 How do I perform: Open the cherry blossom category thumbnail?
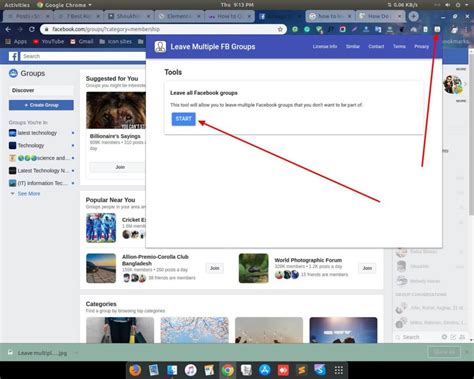coord(195,330)
